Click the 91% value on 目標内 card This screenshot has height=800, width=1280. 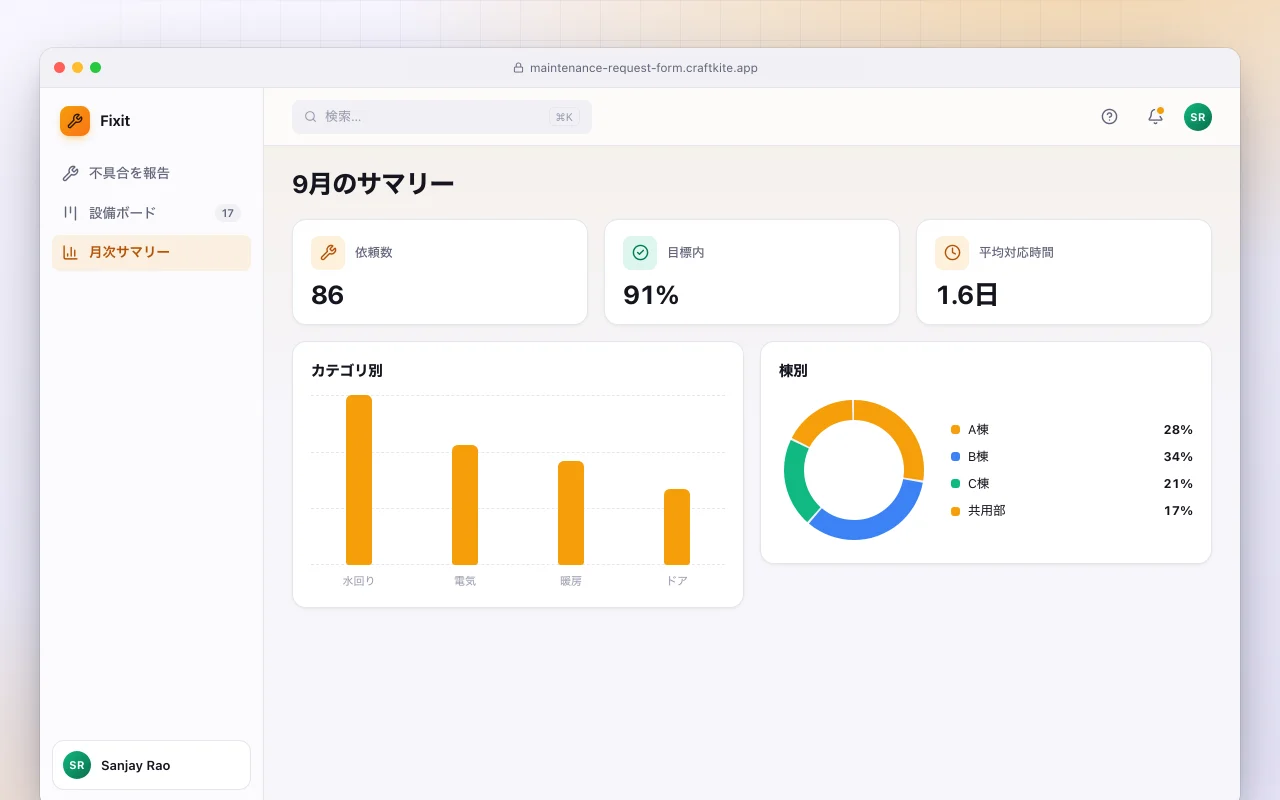click(651, 295)
